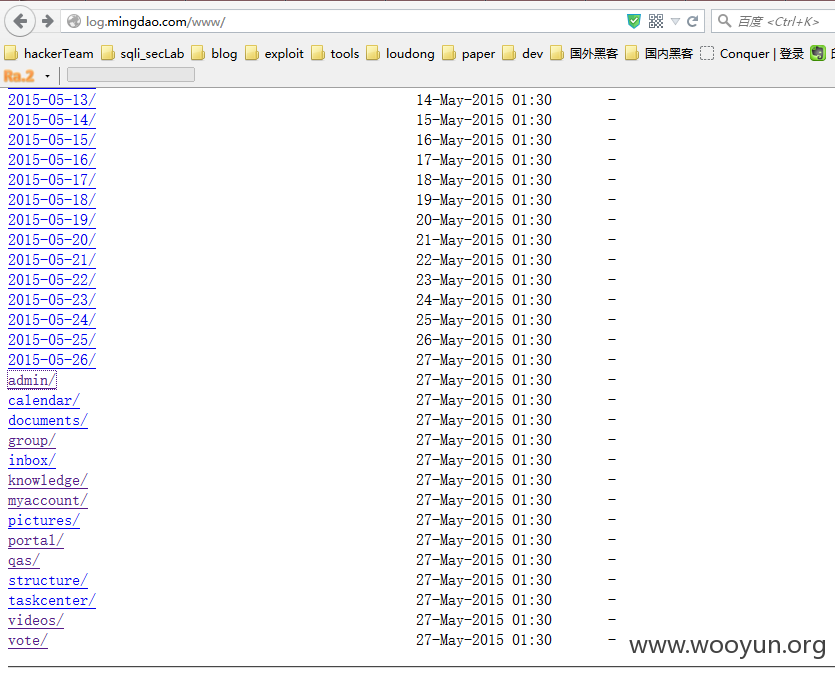
Task: Open the group/ directory link
Action: pos(32,440)
